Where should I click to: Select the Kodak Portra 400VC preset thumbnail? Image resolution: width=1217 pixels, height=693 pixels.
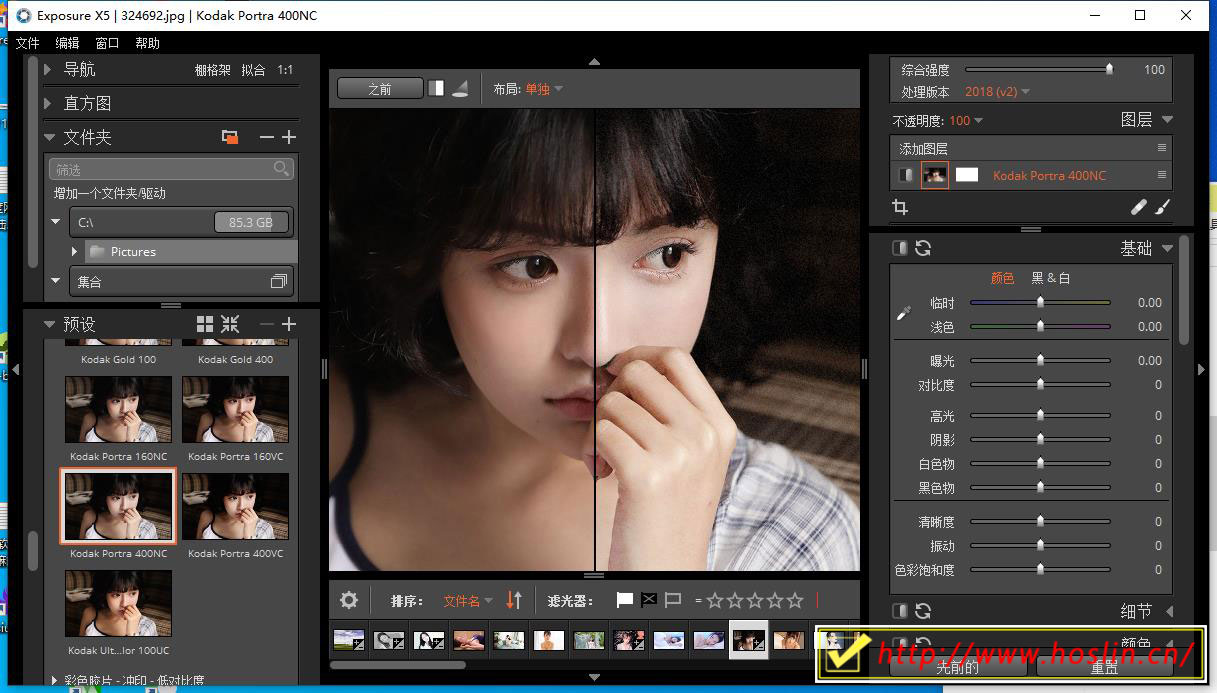236,507
